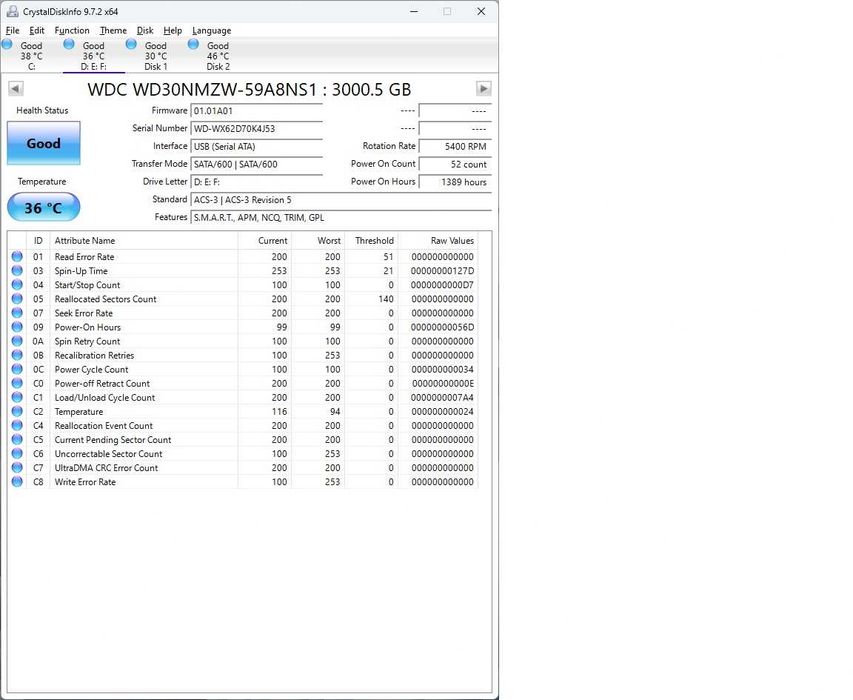The height and width of the screenshot is (700, 853).
Task: Click the Standard field ACS-3
Action: (x=341, y=200)
